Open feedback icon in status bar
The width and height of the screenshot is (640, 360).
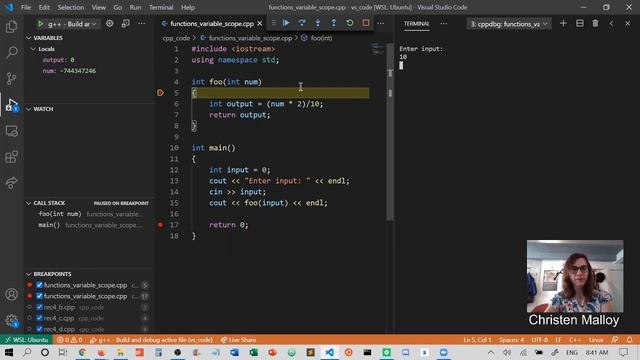coord(615,340)
